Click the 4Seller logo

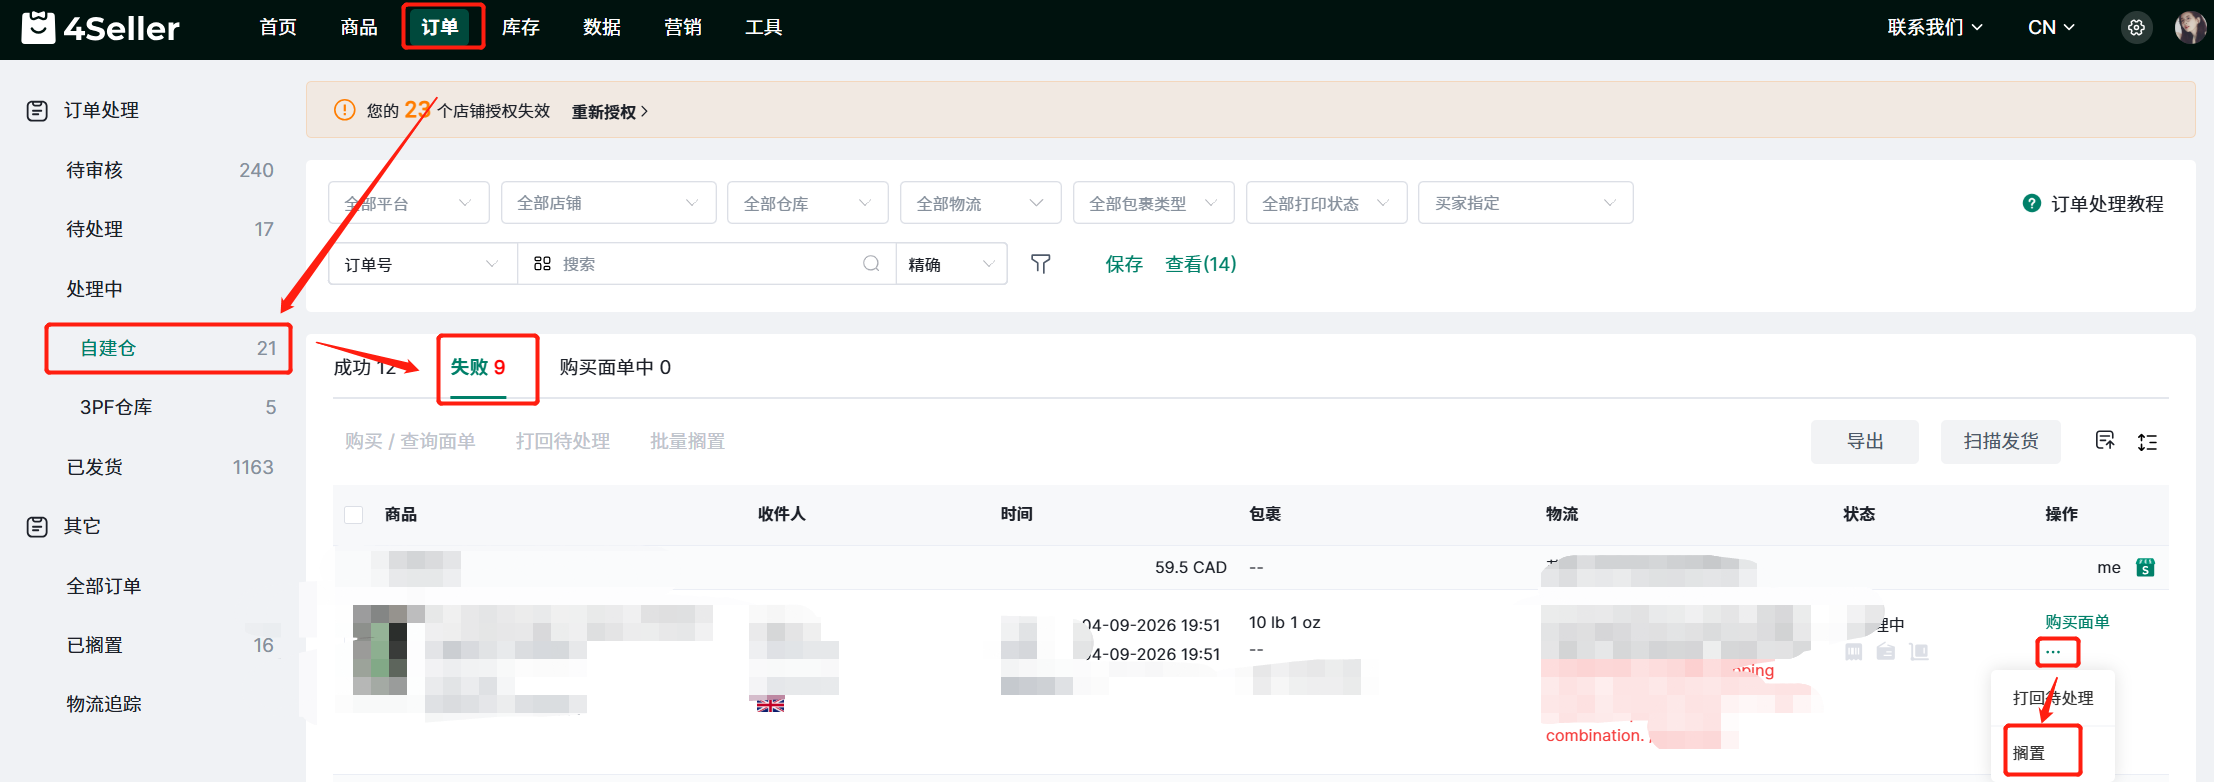[x=101, y=28]
